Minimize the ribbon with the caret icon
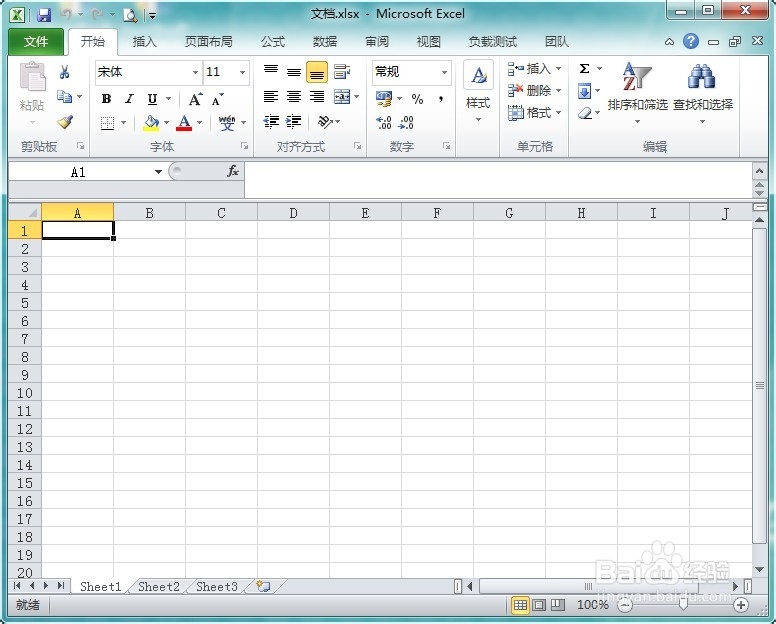The width and height of the screenshot is (776, 624). (669, 42)
